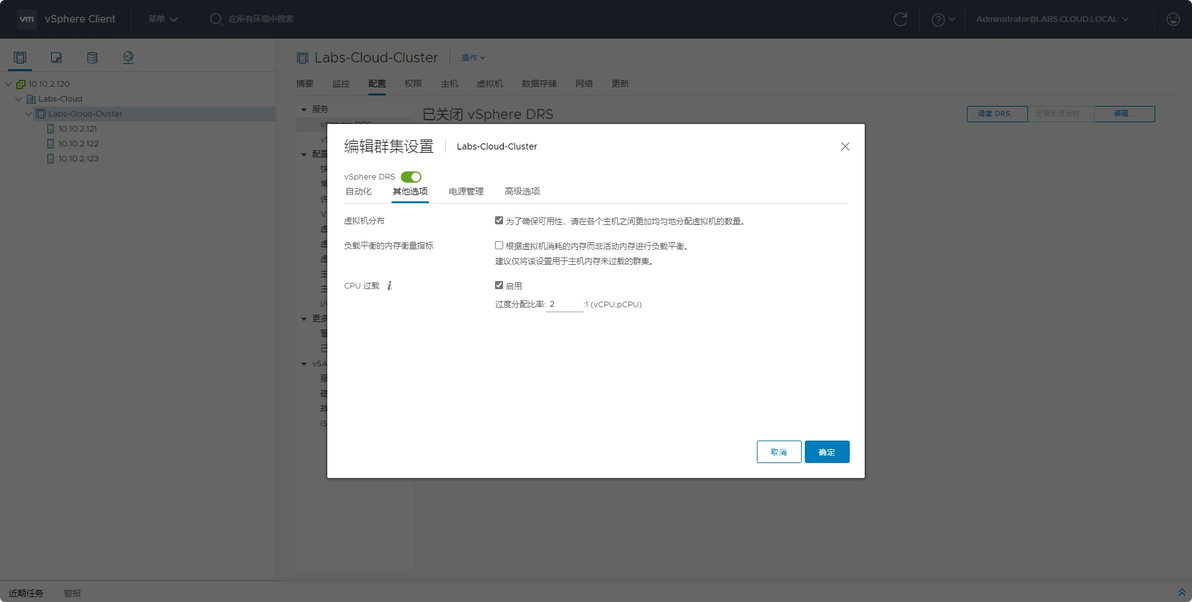The image size is (1192, 602).
Task: Click the cluster icon in page title
Action: coord(303,58)
